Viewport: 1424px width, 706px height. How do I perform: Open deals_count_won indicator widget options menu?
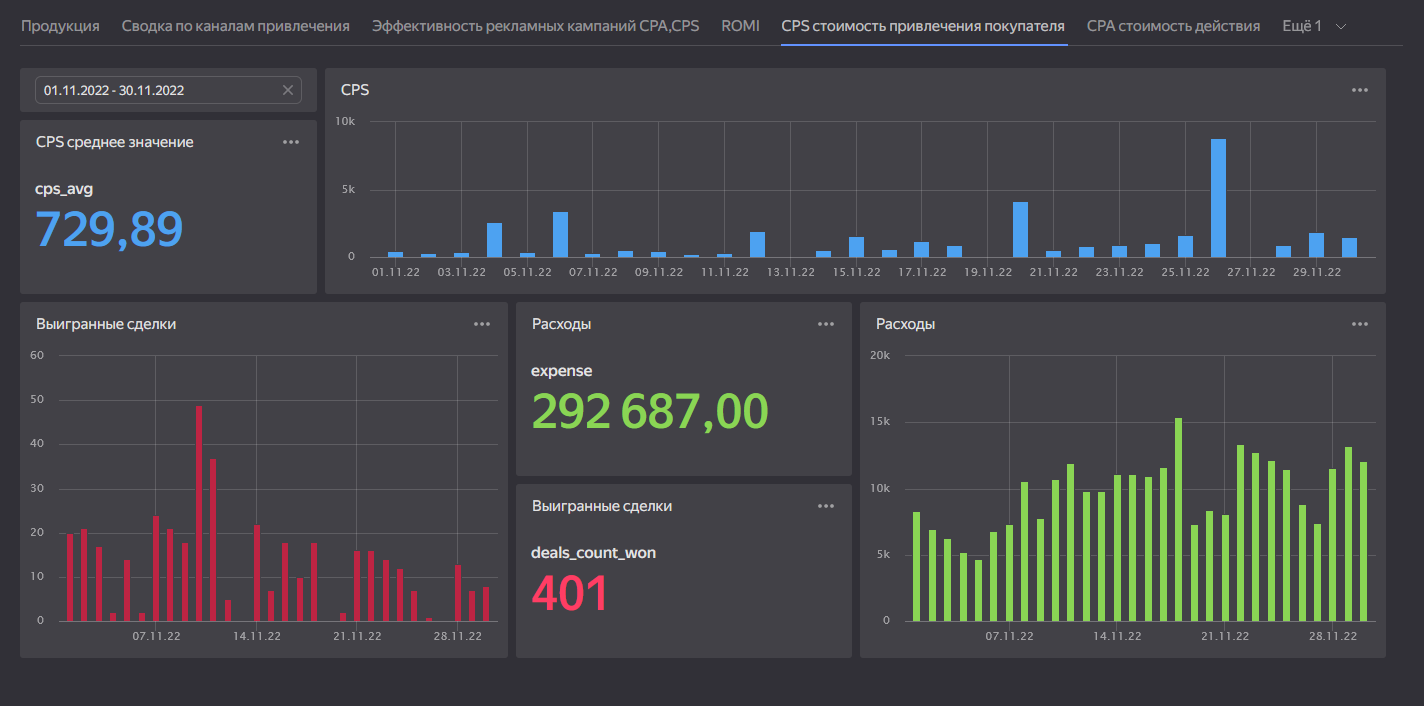825,506
